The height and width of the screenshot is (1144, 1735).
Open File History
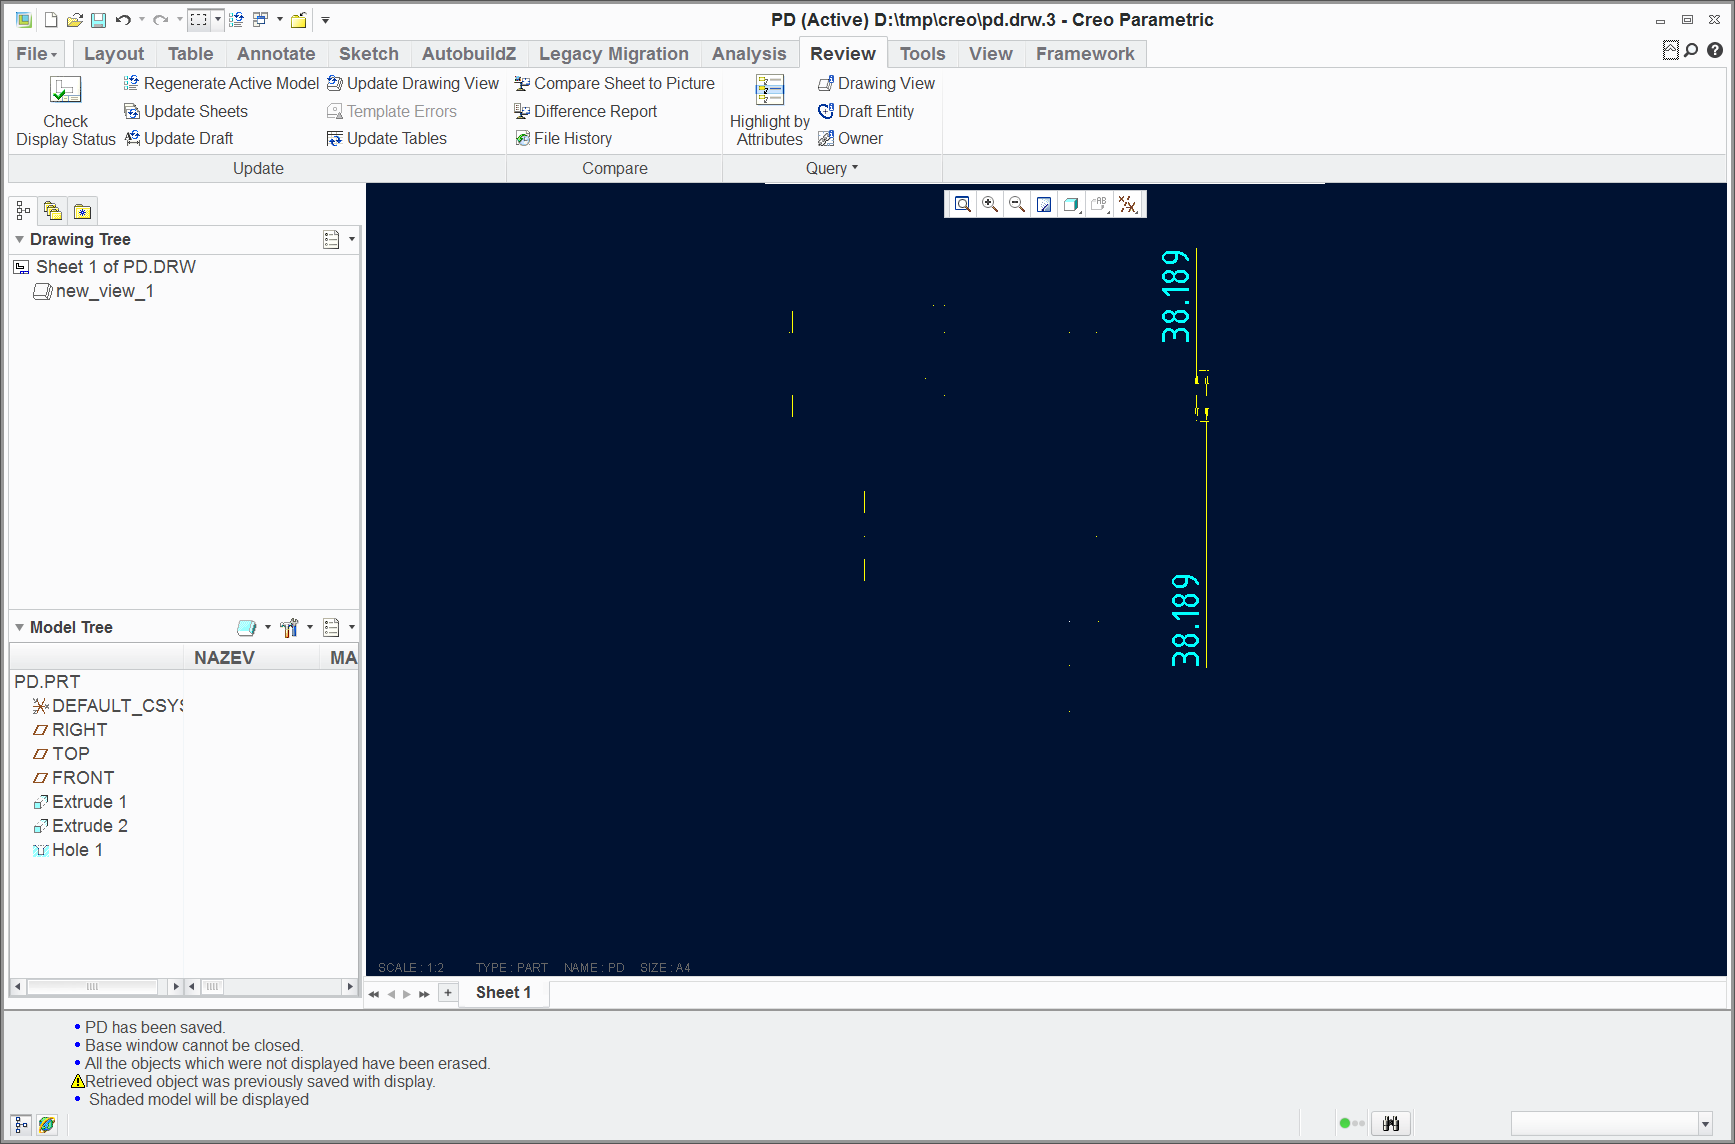[563, 138]
